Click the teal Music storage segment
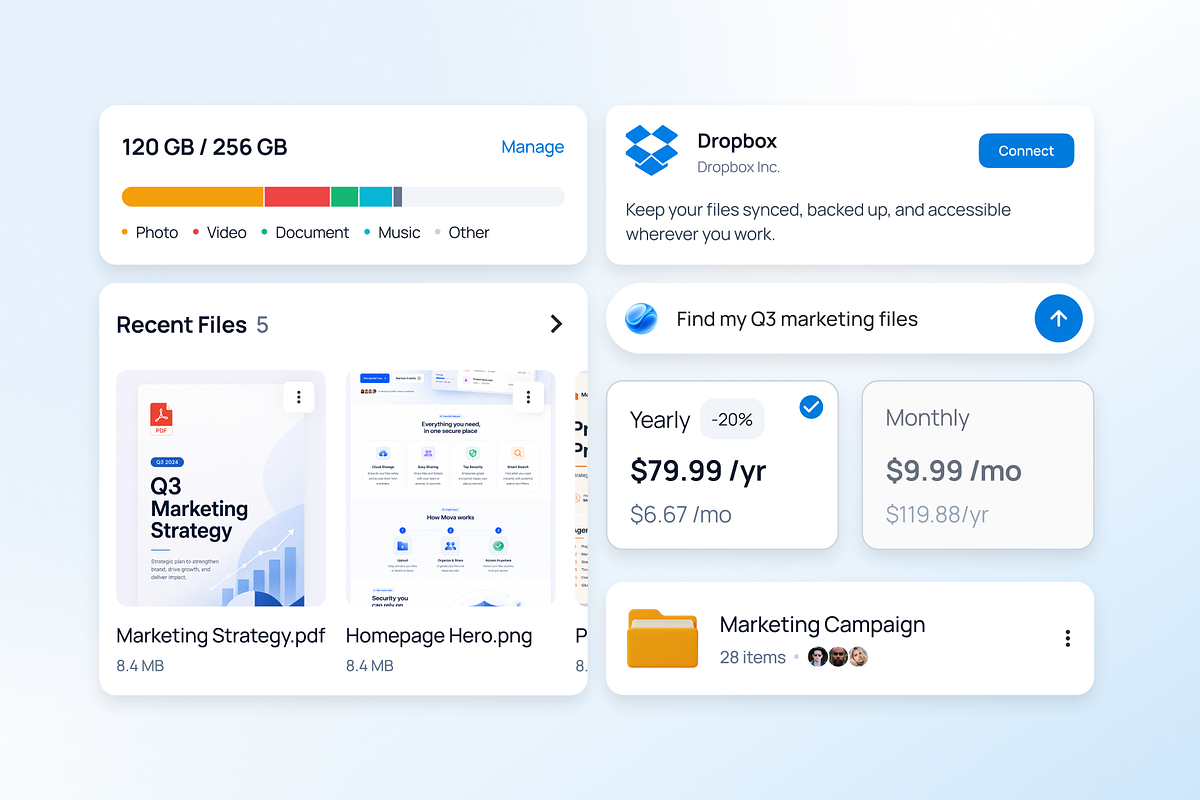This screenshot has height=800, width=1200. click(376, 197)
